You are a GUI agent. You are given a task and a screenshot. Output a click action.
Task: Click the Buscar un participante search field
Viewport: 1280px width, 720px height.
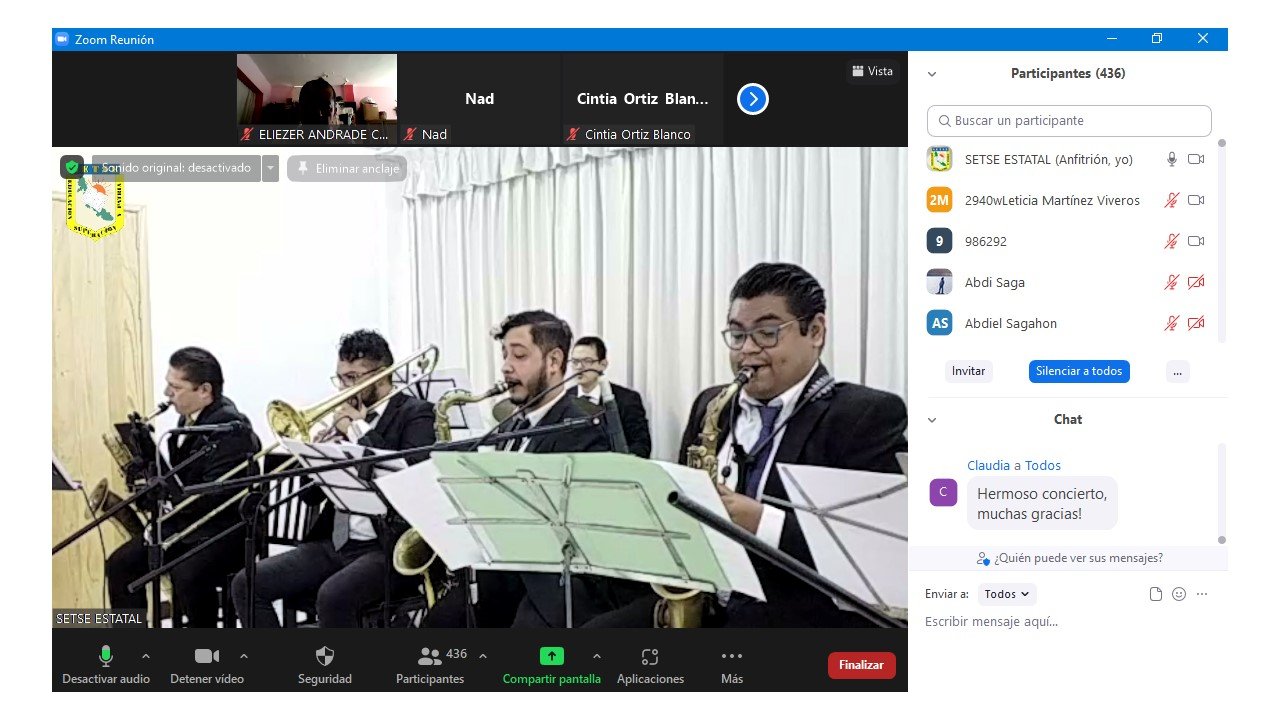[1069, 121]
